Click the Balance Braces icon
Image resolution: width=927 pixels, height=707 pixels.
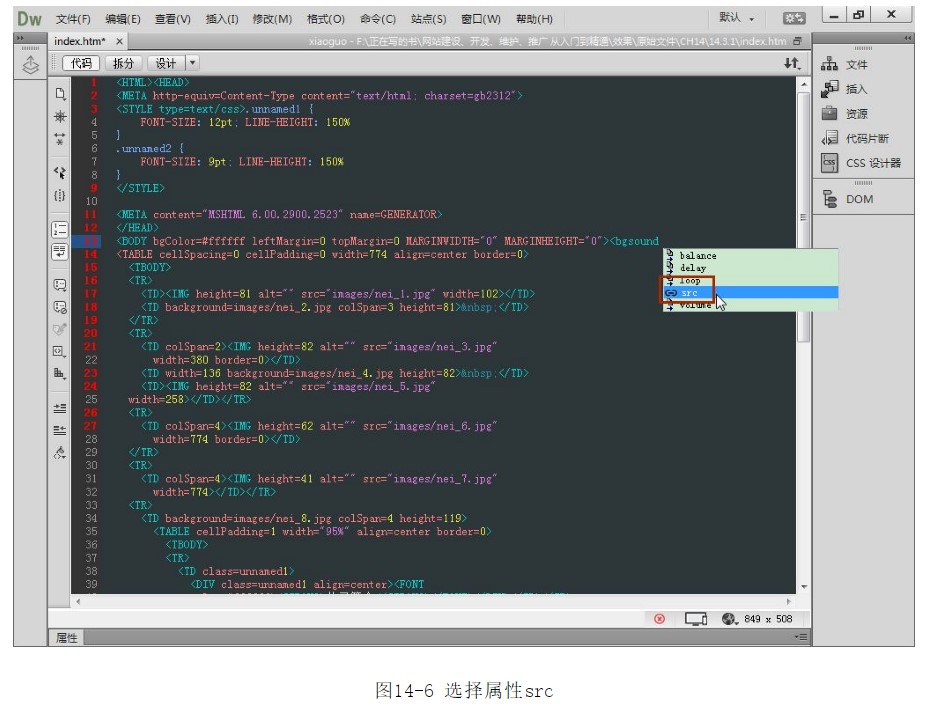point(60,196)
